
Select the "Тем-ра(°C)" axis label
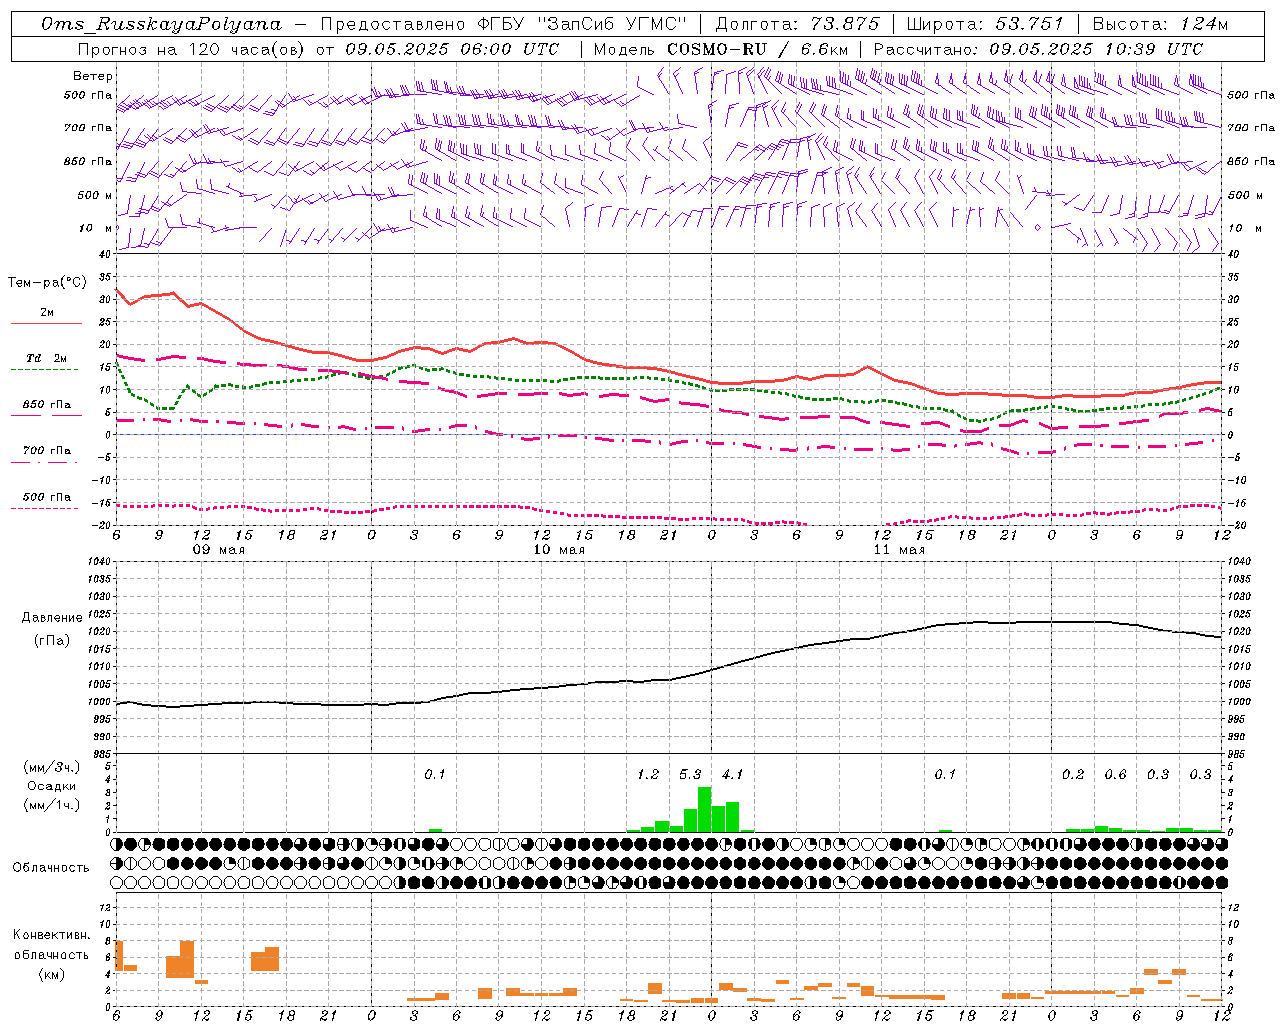47,283
